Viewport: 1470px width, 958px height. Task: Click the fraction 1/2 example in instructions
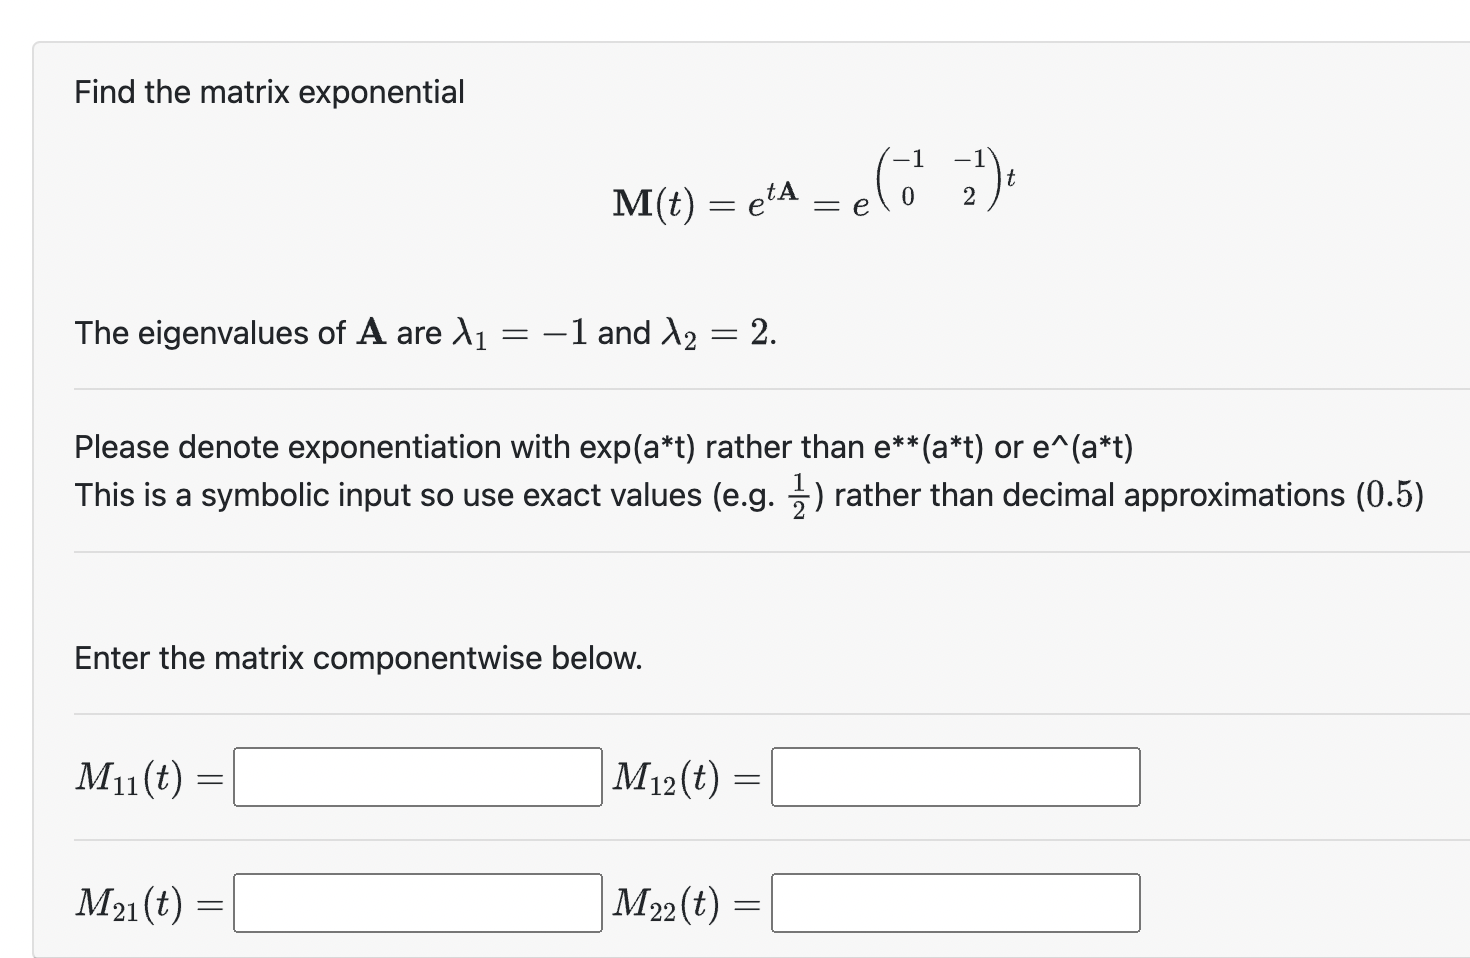(x=797, y=493)
